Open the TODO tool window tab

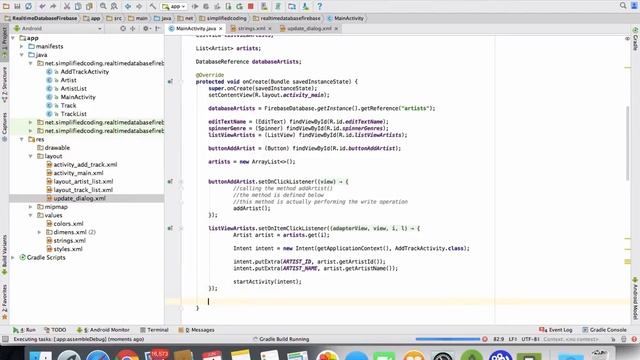55,330
